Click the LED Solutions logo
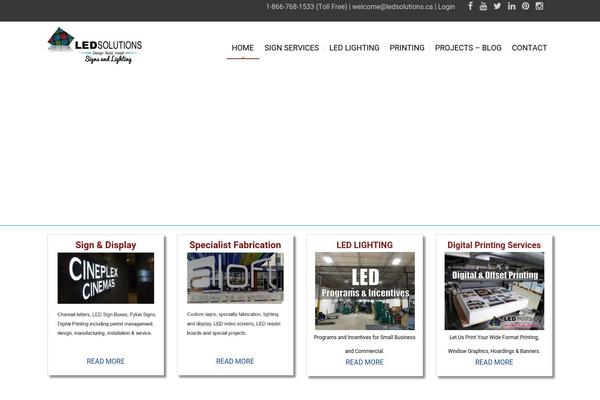This screenshot has height=400, width=600. pos(95,46)
